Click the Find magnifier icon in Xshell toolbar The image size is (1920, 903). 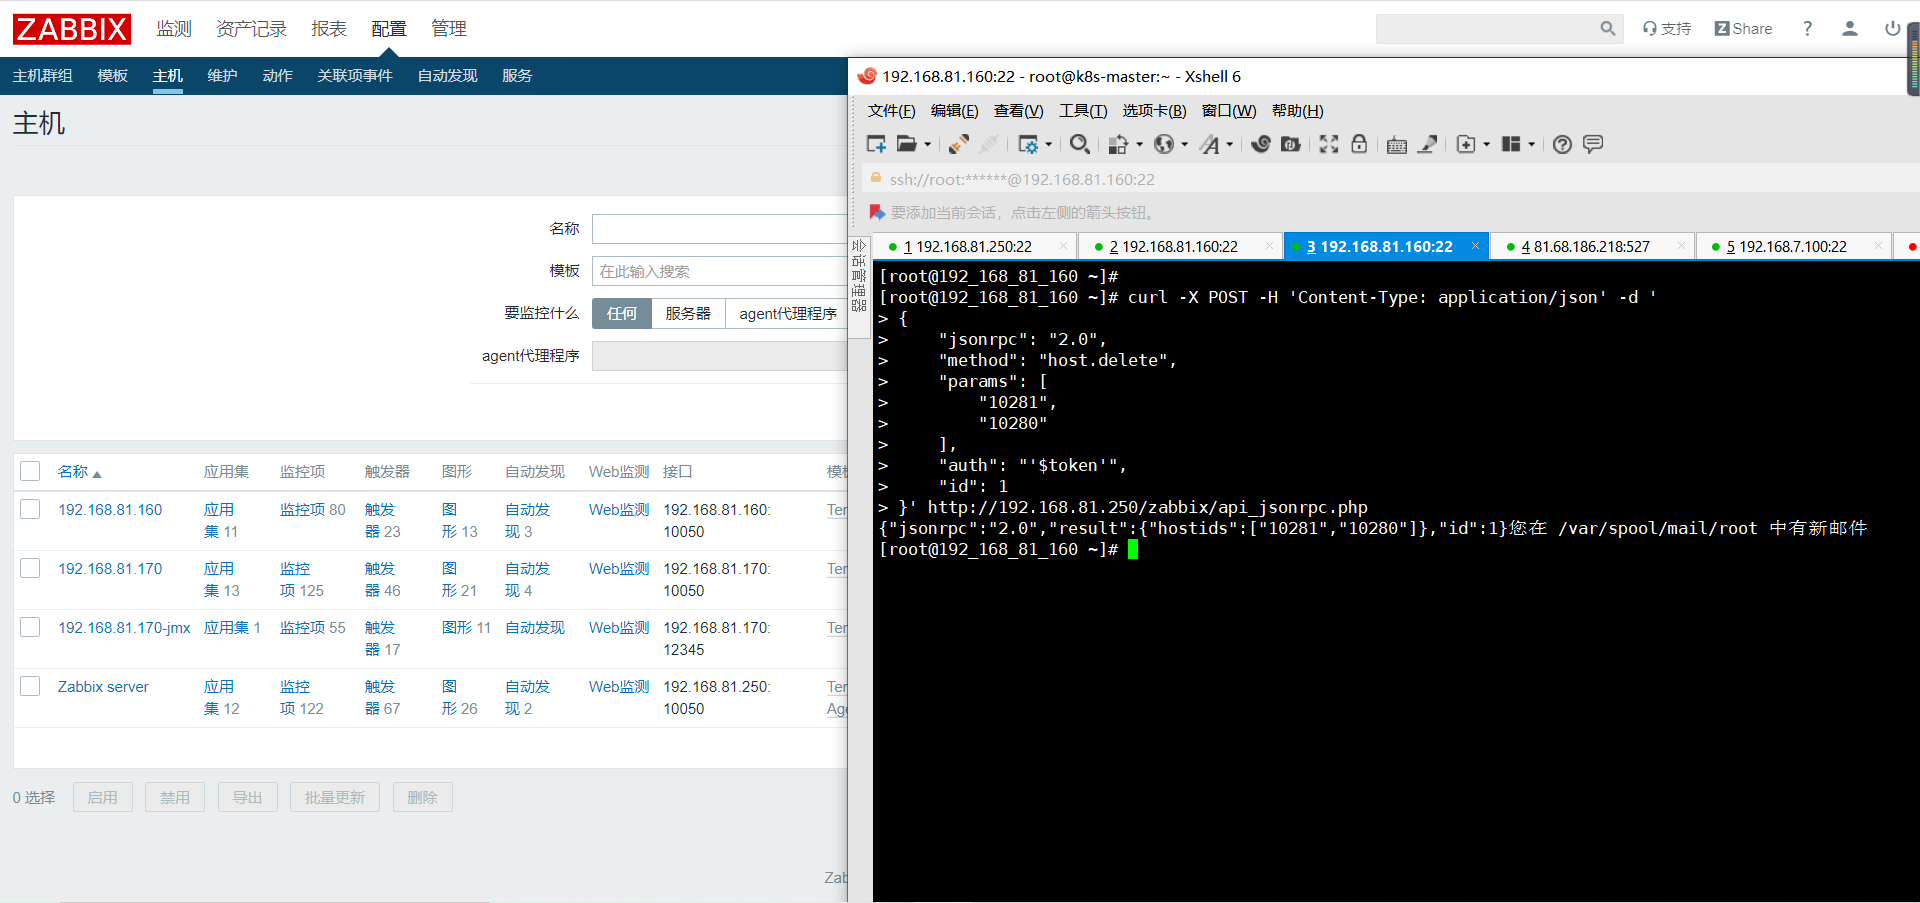click(x=1080, y=144)
